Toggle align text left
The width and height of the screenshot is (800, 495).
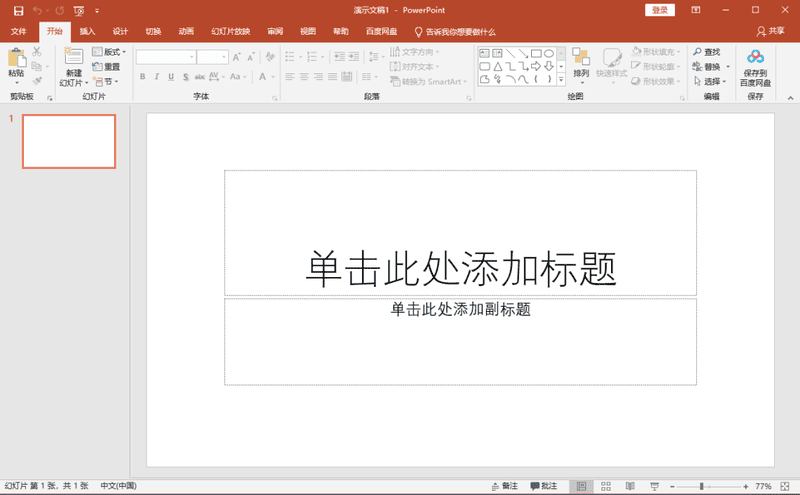point(290,77)
